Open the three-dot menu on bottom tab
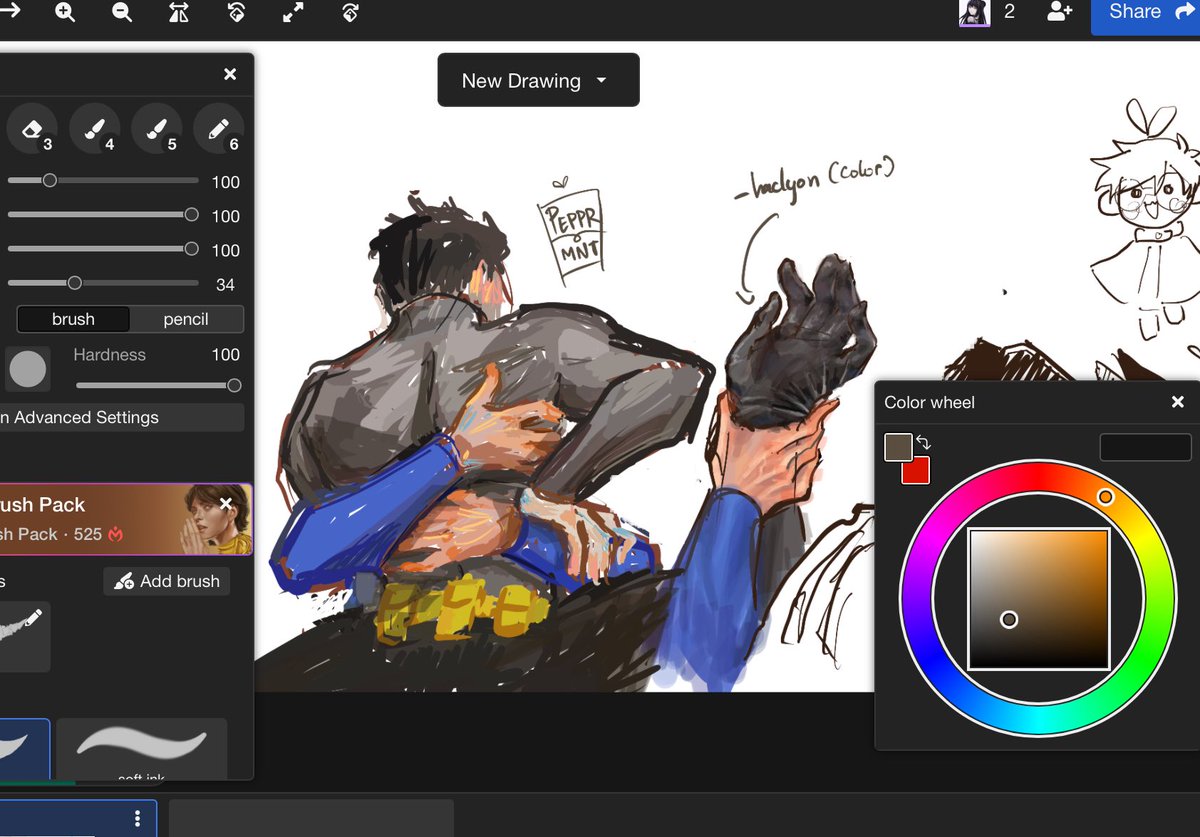 (137, 818)
